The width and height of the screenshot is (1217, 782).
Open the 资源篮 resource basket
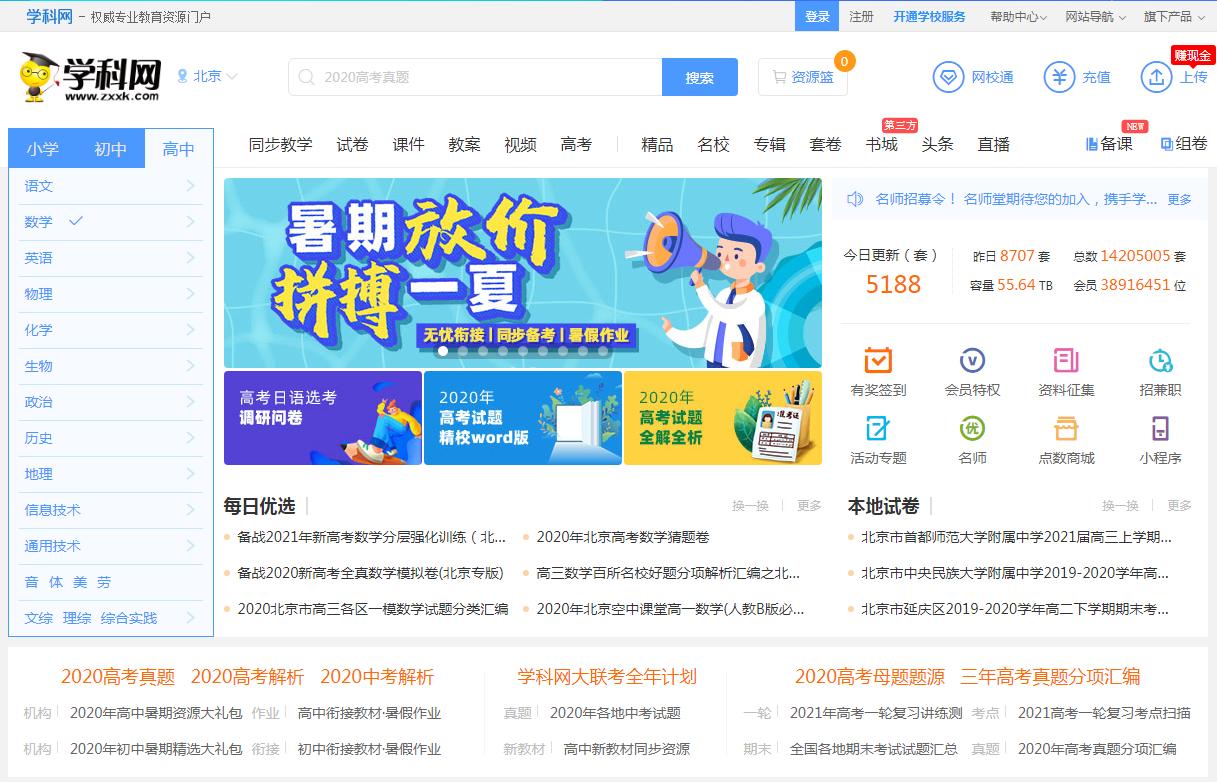coord(803,77)
